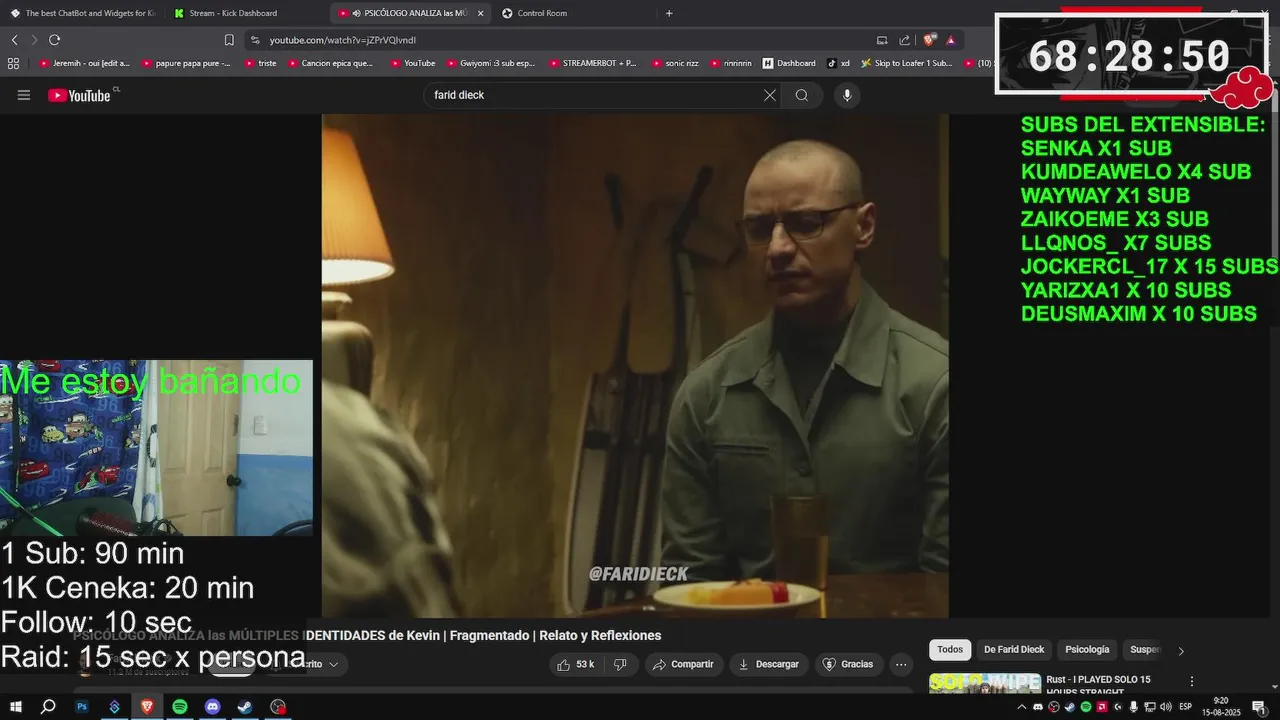Open the taskbar clock showing 9:20
Image resolution: width=1280 pixels, height=720 pixels.
click(x=1220, y=707)
